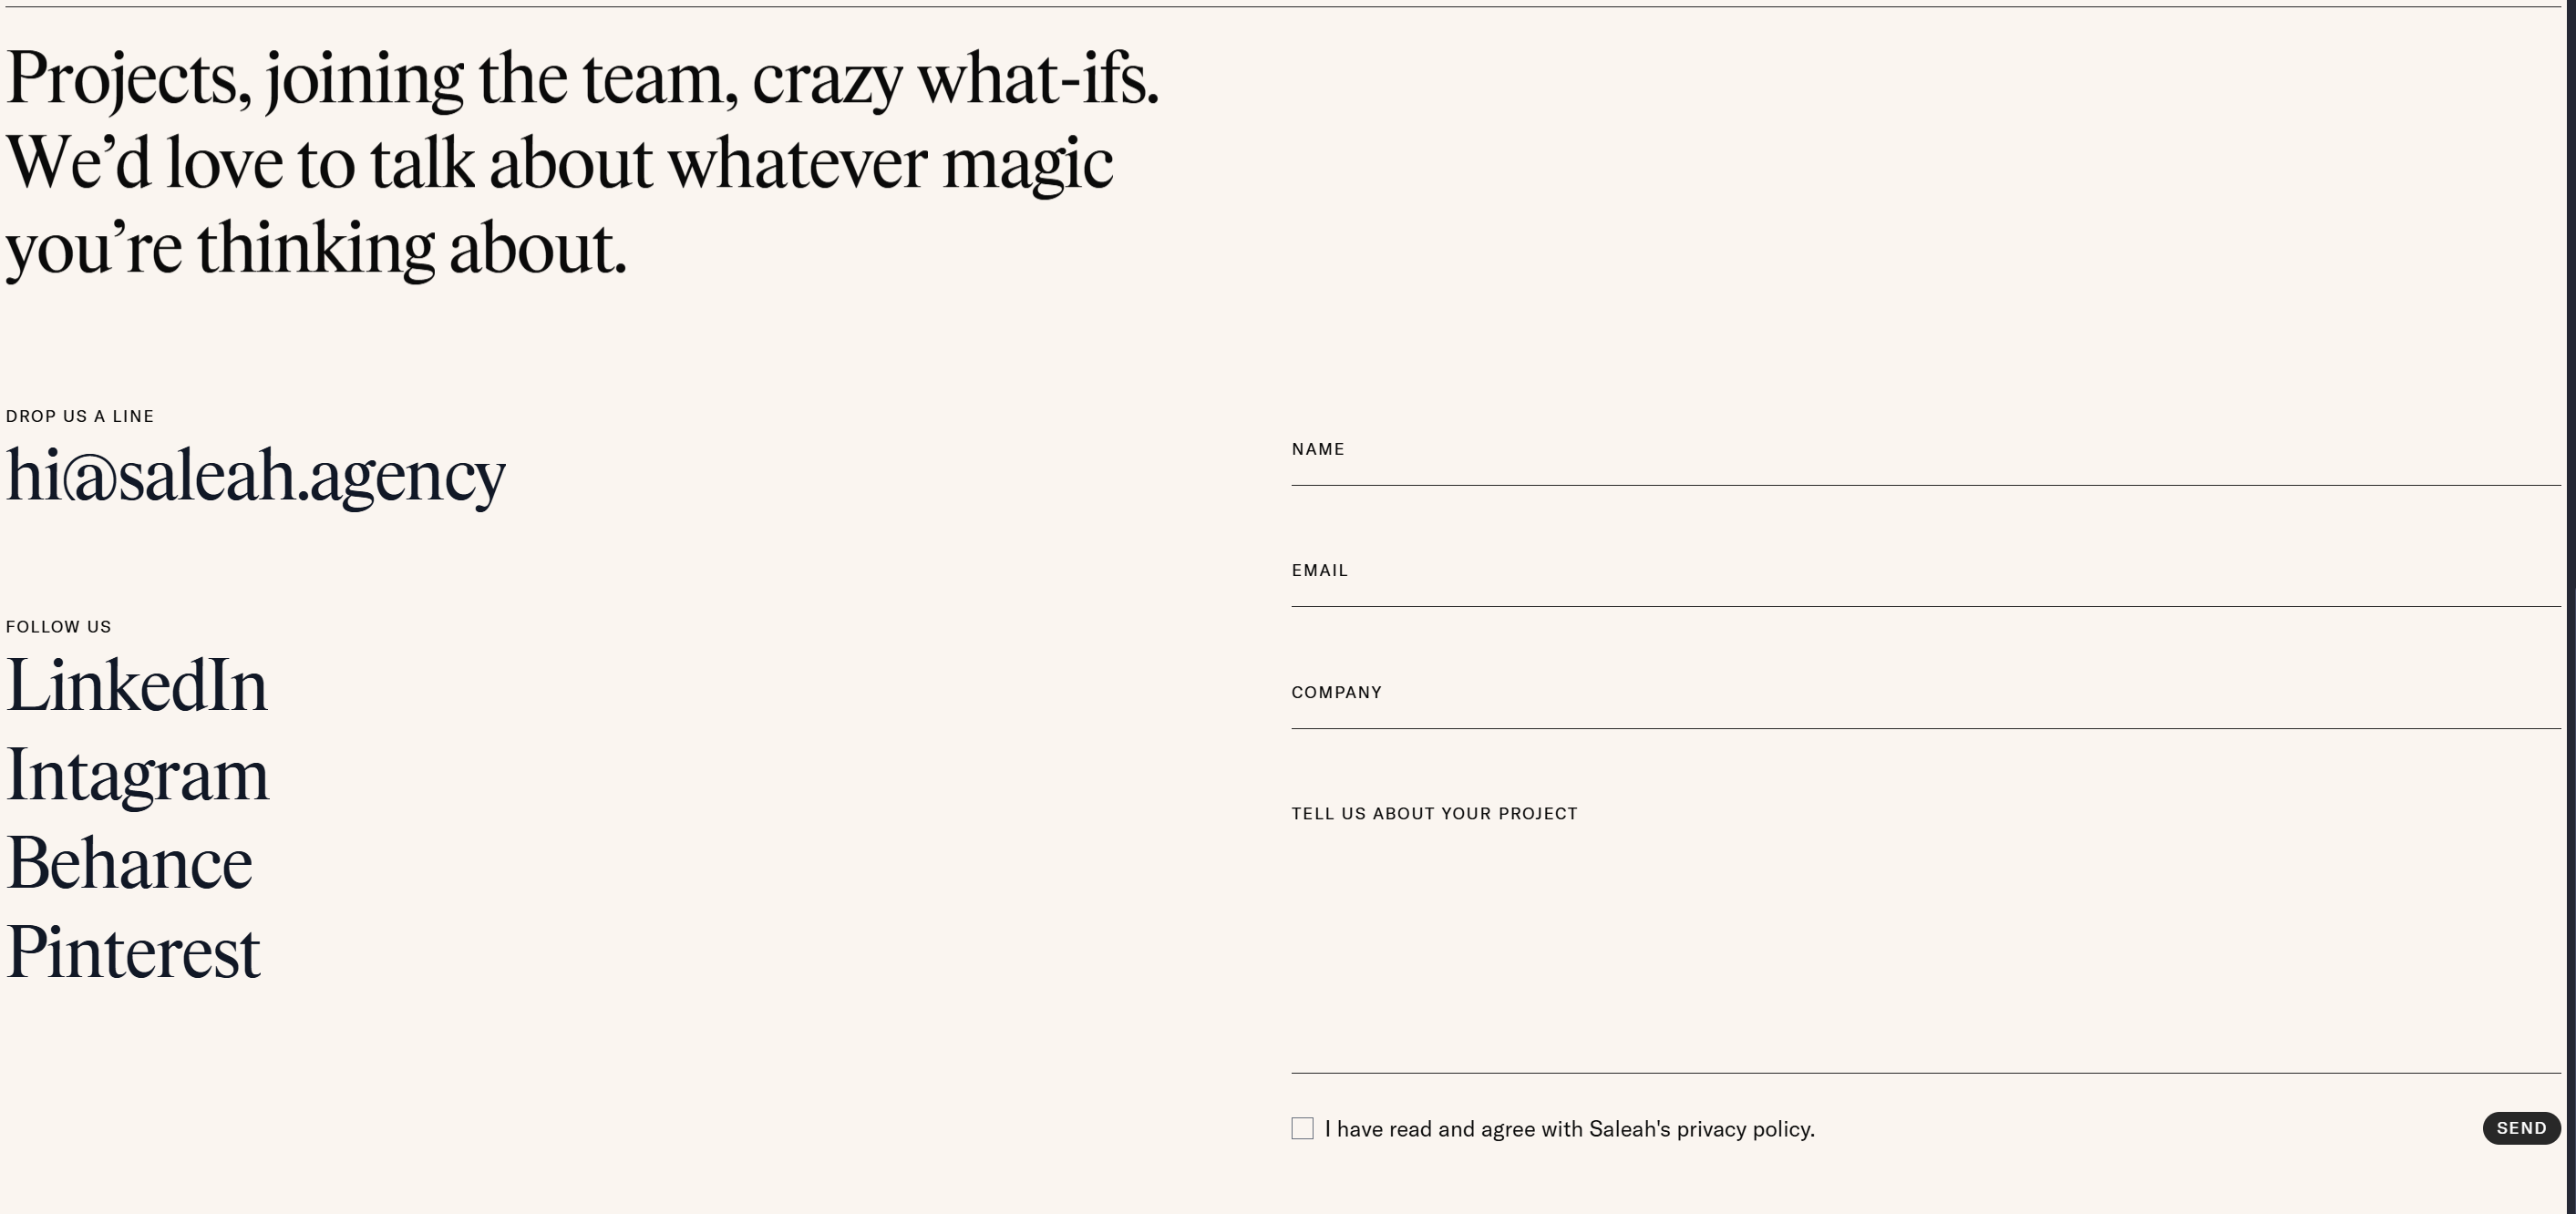Tick the privacy policy agreement checkbox
Image resolution: width=2576 pixels, height=1214 pixels.
point(1302,1129)
